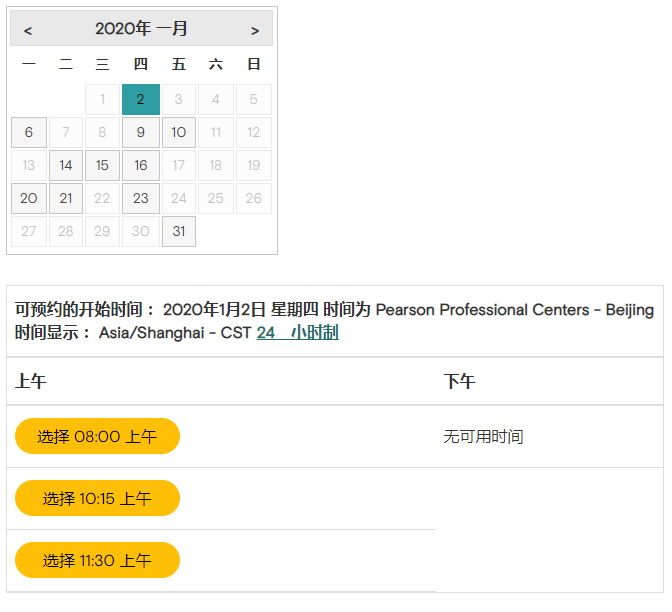
Task: Click the 下午 column header
Action: click(460, 381)
